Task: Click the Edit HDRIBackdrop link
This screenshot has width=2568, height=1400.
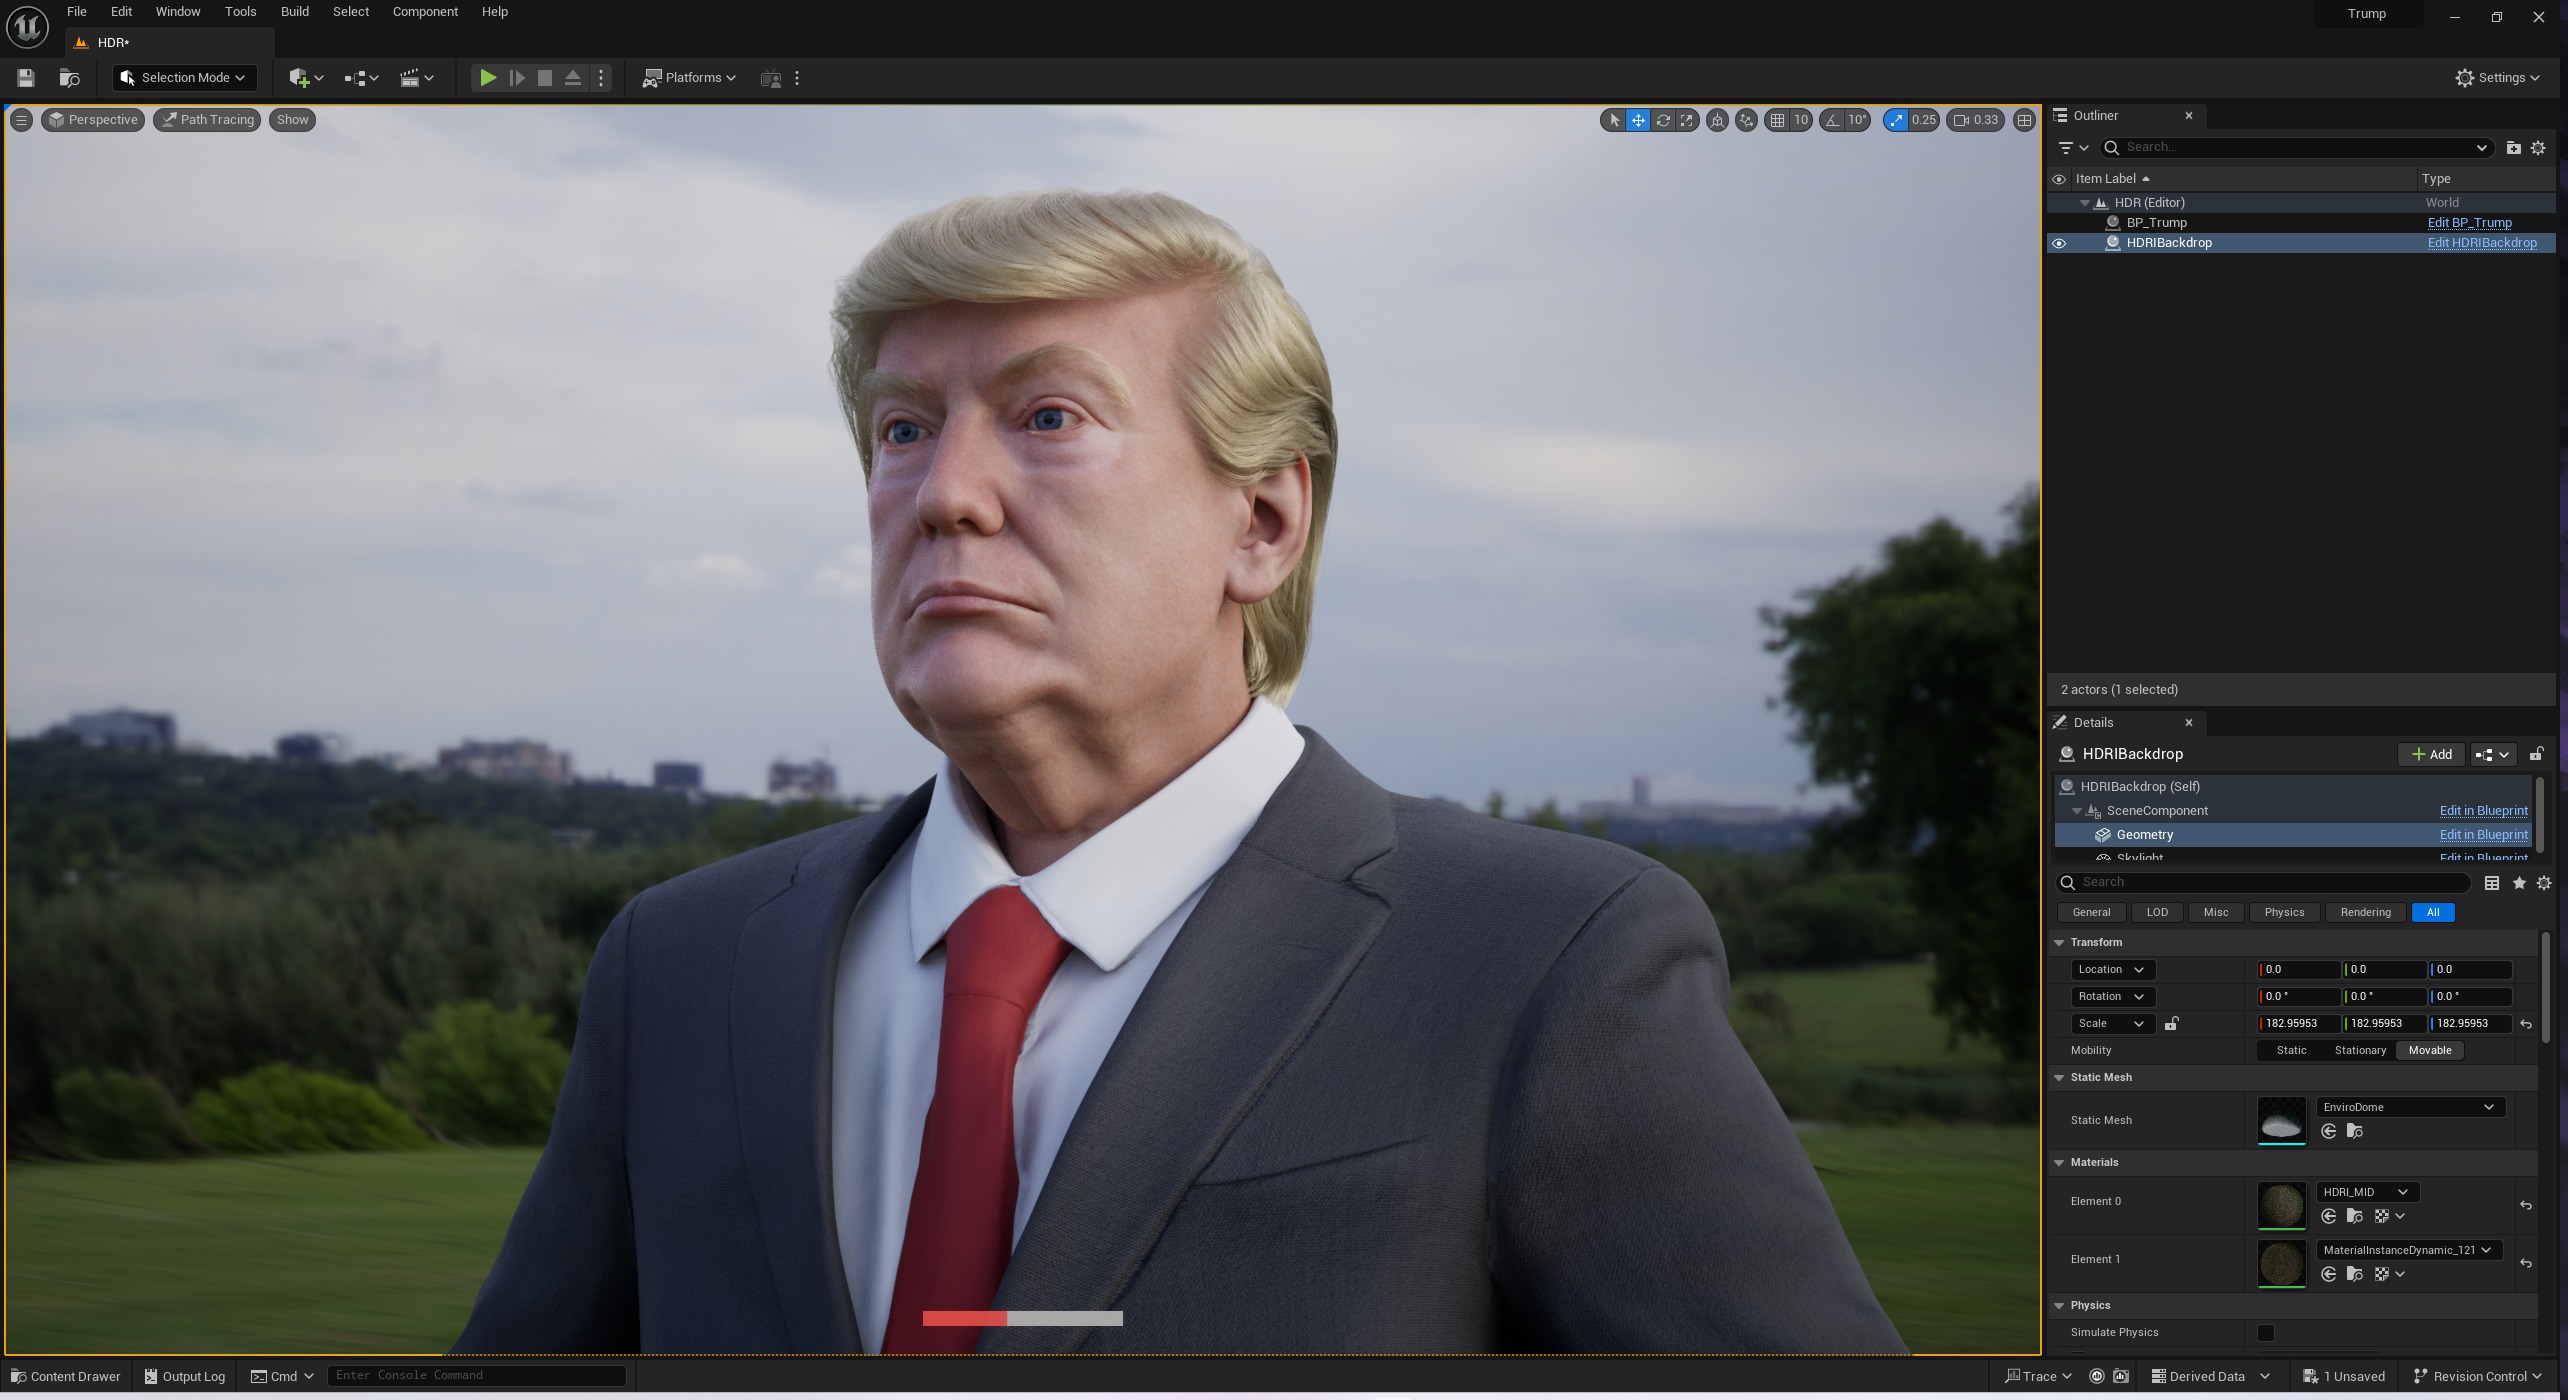Action: point(2482,243)
